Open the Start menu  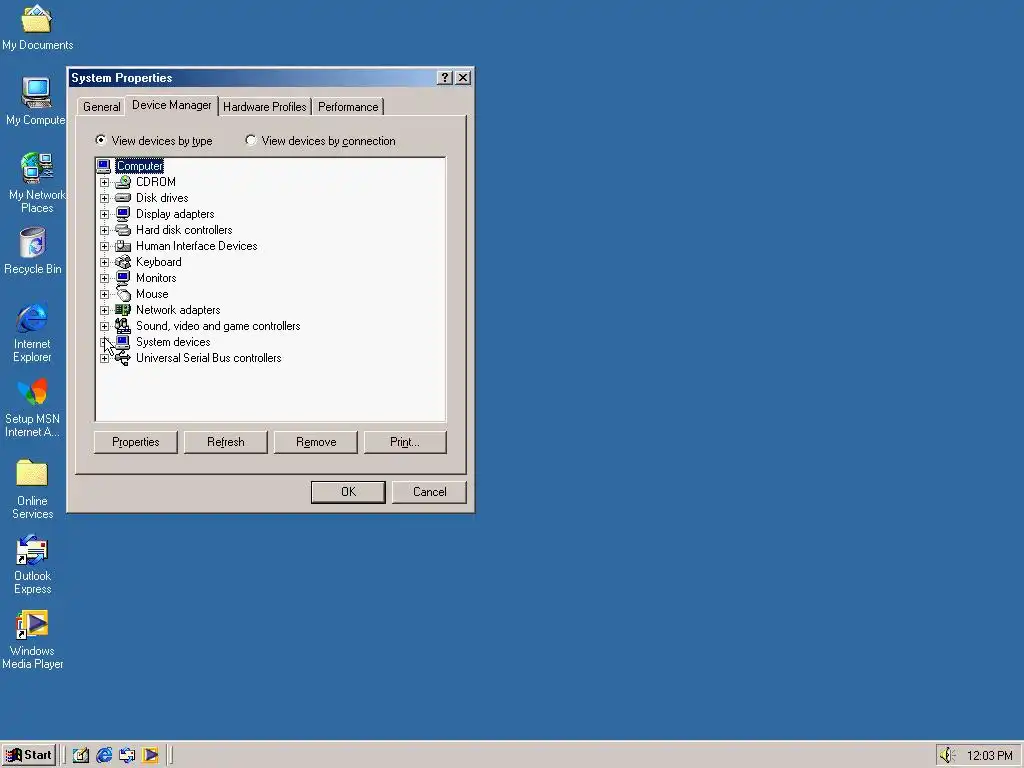click(29, 755)
